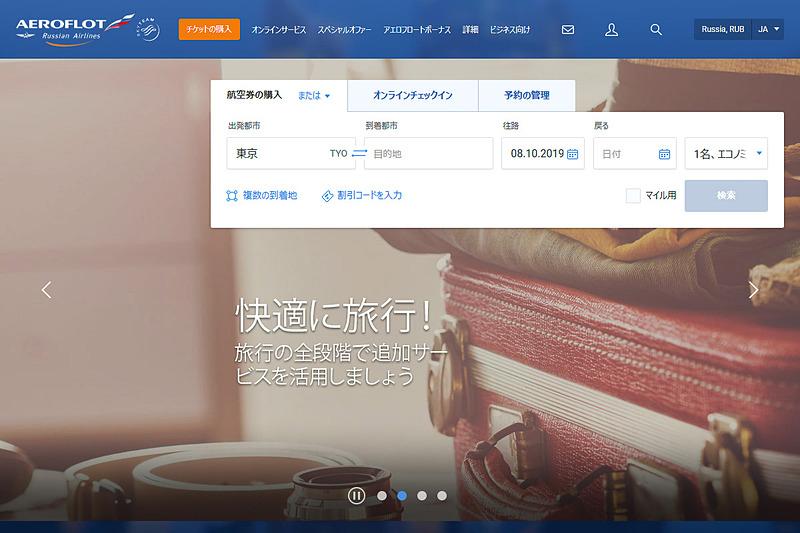
Task: Open the 複数の到着地 link
Action: 270,195
